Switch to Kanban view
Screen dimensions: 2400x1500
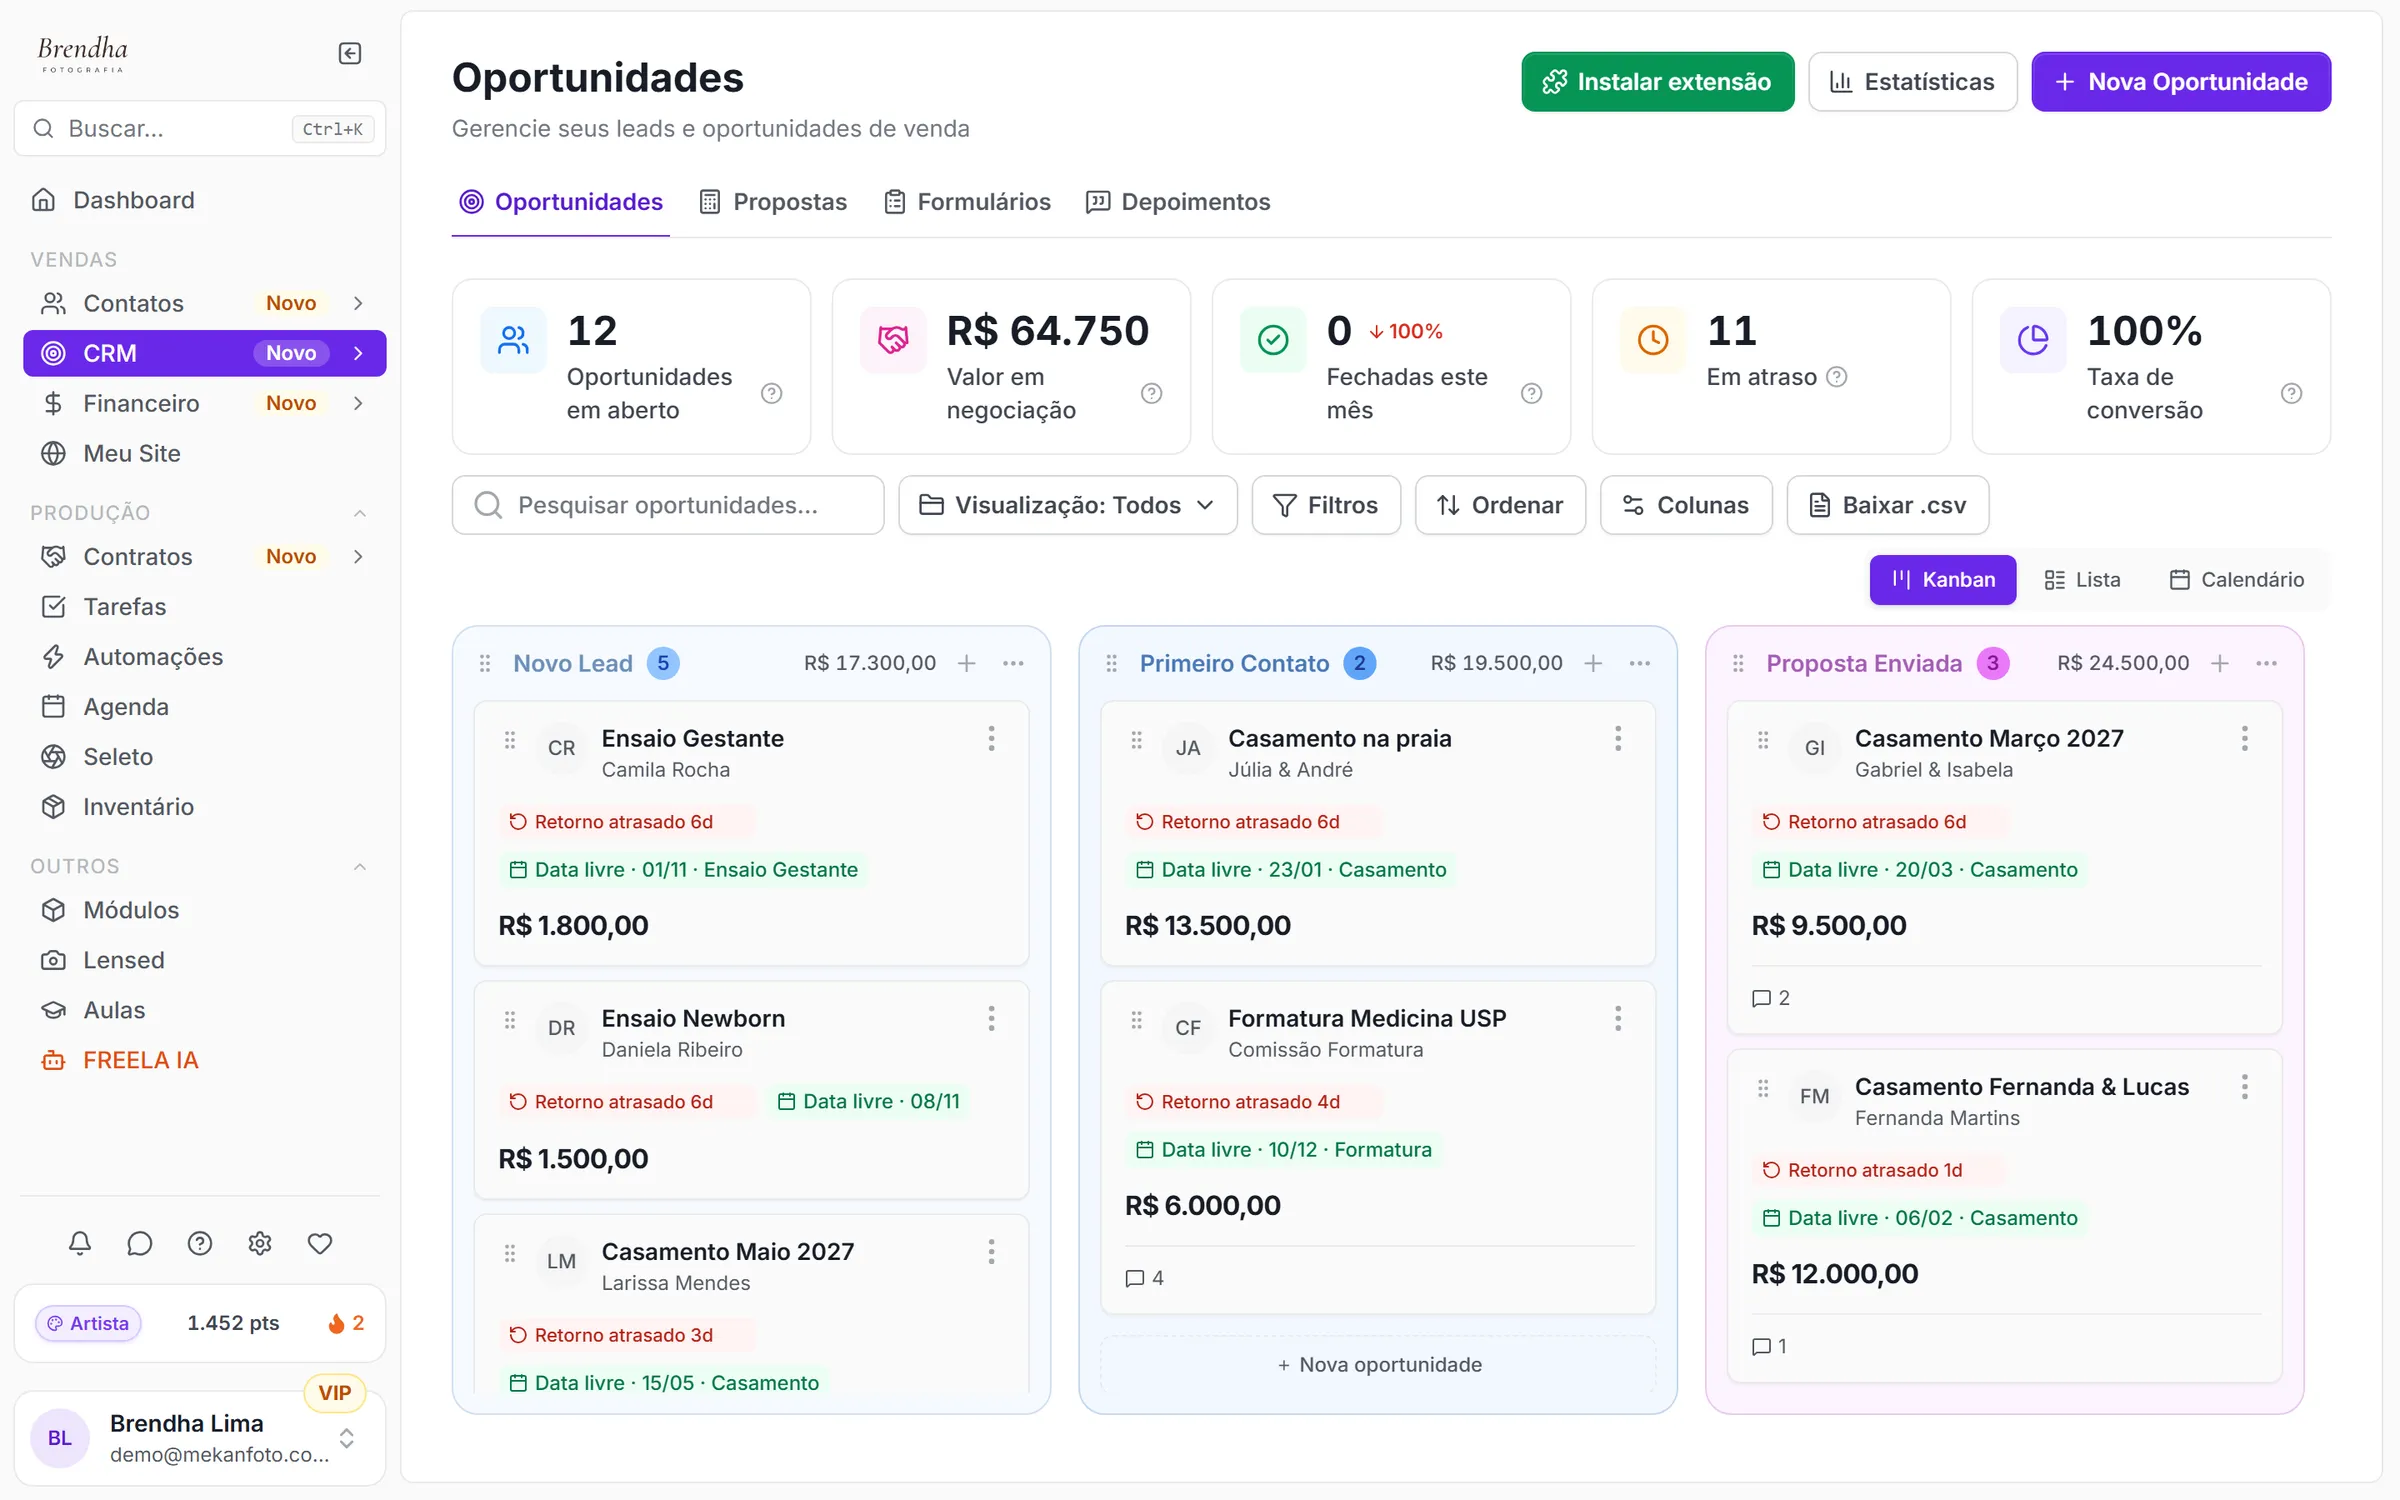pyautogui.click(x=1942, y=580)
